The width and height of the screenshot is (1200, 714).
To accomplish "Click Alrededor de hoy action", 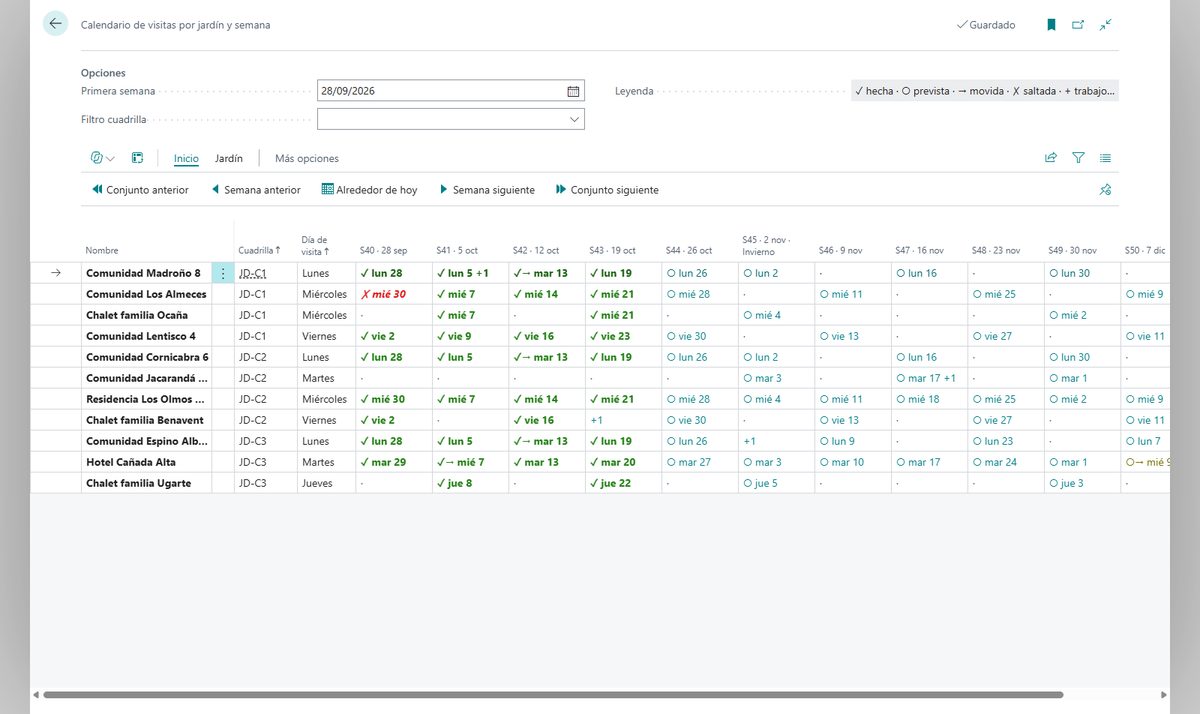I will click(369, 190).
